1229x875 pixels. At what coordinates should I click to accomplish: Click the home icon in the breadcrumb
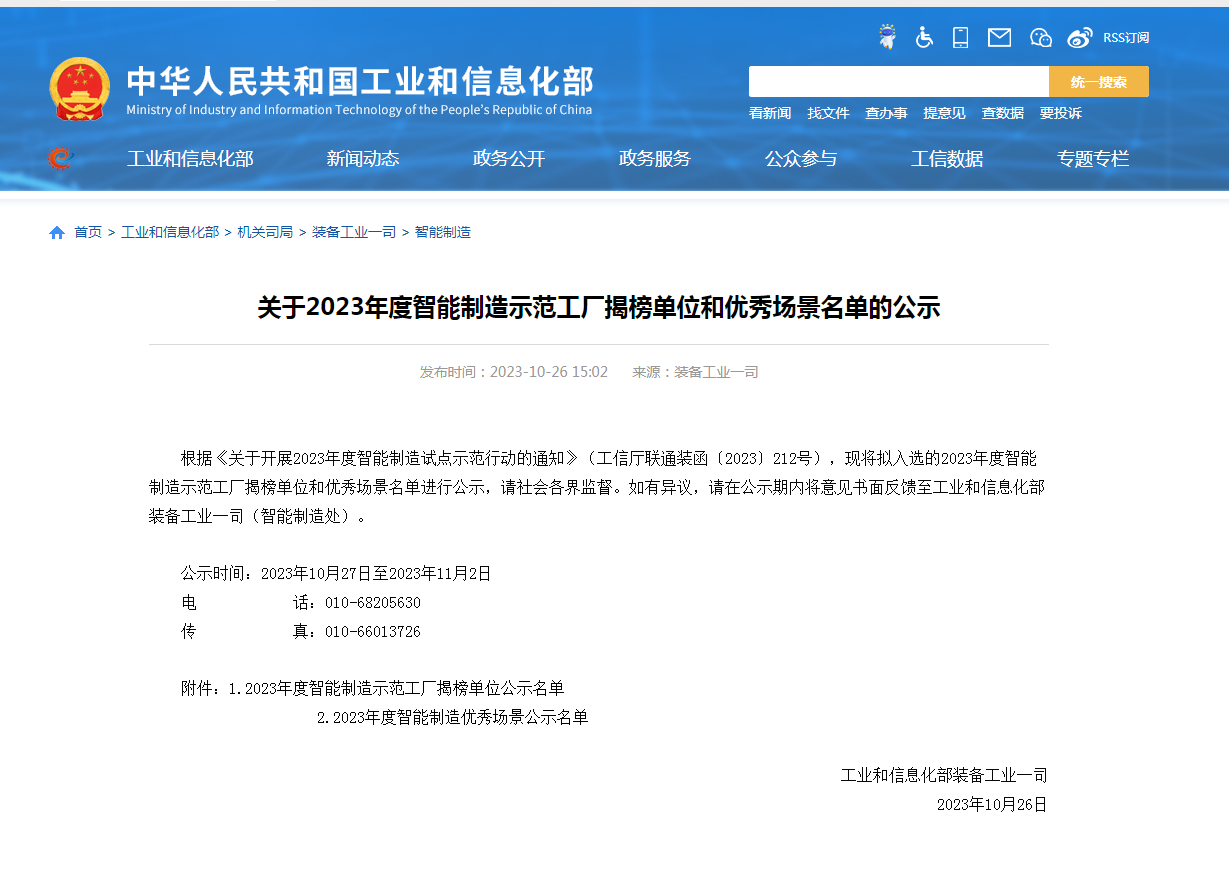(x=57, y=231)
